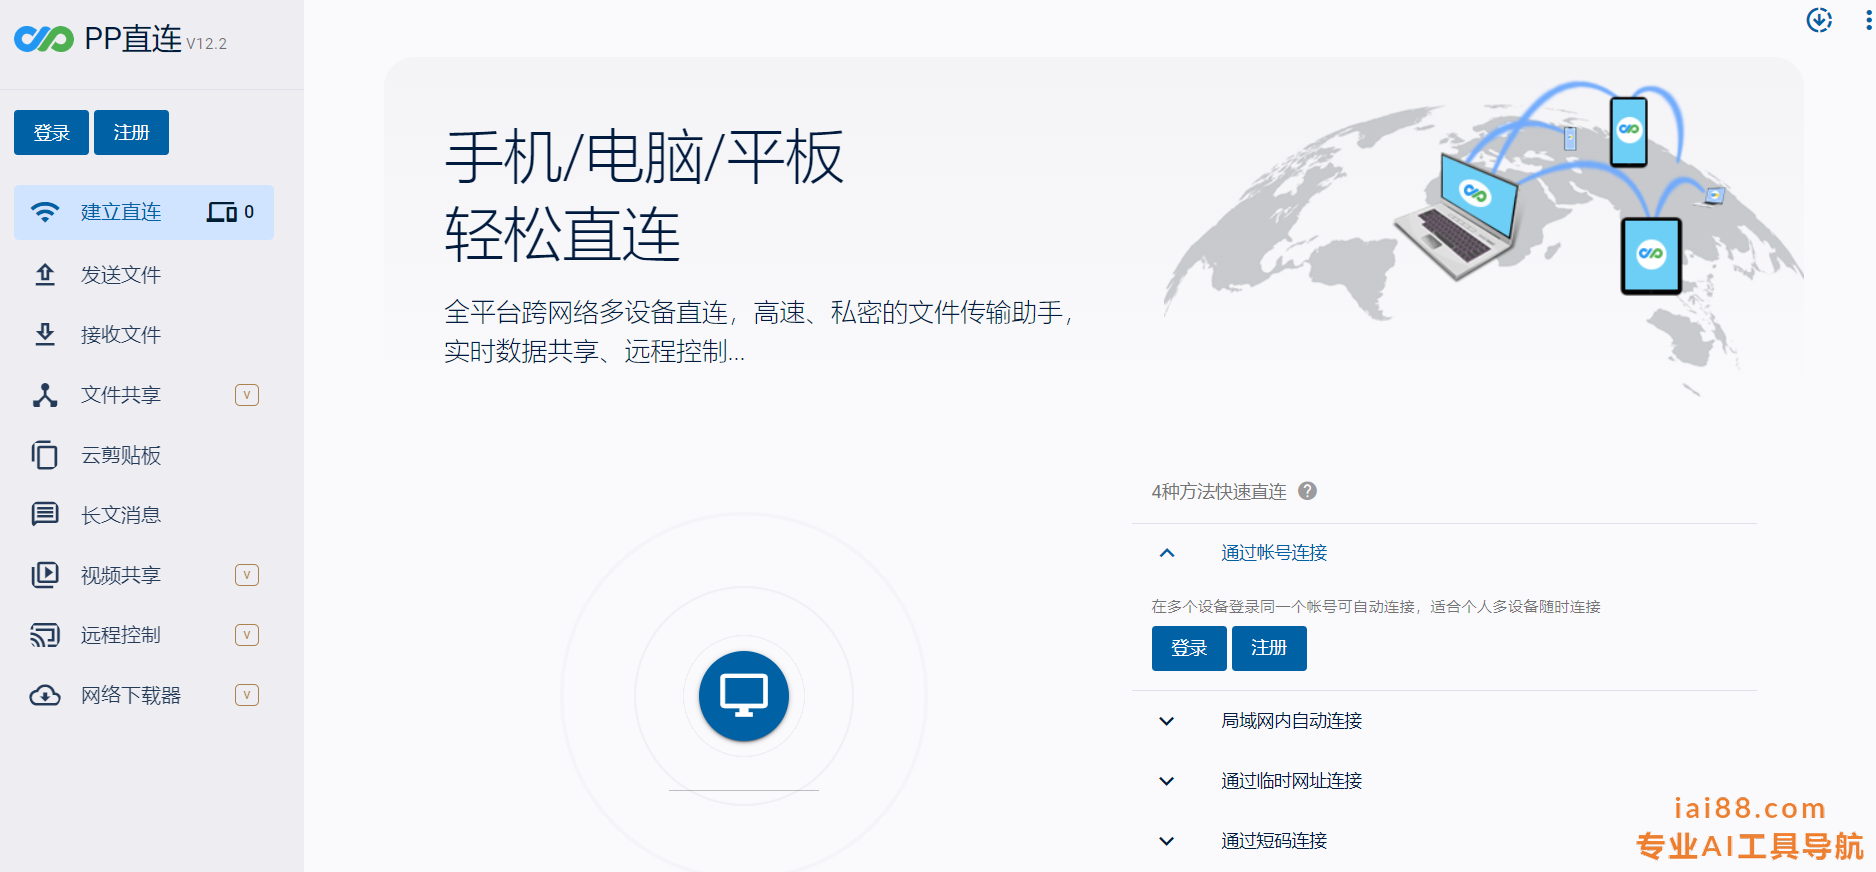The height and width of the screenshot is (872, 1876).
Task: Click the V badge next to 网络下载器
Action: click(247, 695)
